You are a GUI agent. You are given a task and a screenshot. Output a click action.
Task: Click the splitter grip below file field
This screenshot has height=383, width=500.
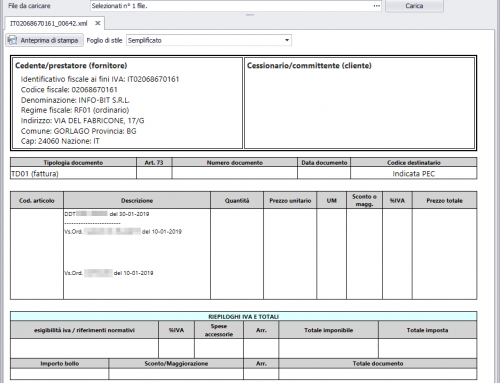(250, 15)
